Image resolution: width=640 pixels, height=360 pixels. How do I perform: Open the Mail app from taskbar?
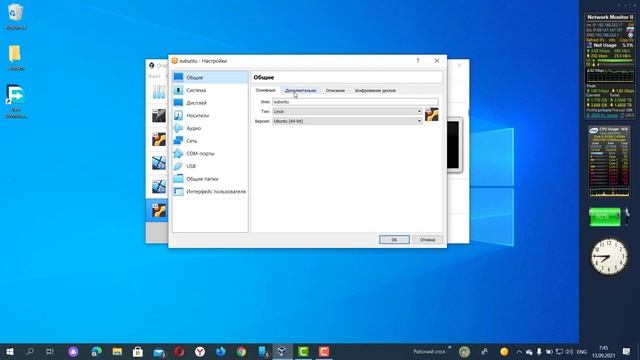click(159, 351)
